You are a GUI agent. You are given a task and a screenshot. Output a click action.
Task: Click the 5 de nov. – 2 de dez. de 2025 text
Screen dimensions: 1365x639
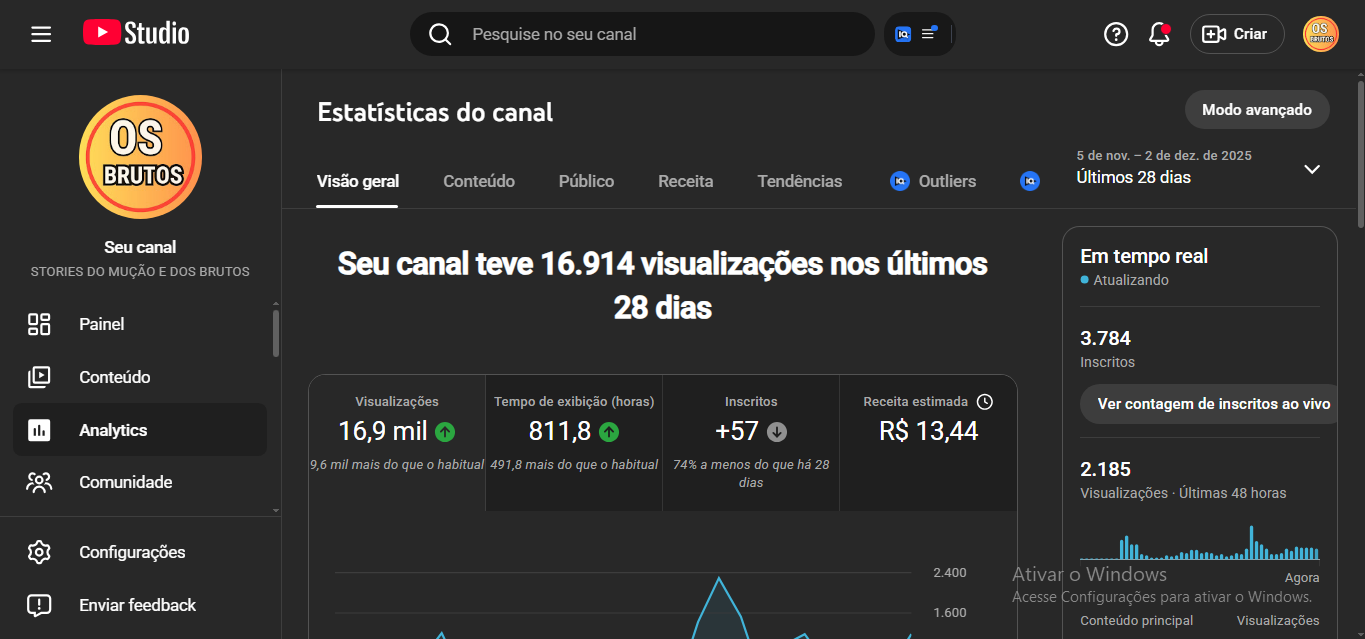pyautogui.click(x=1164, y=156)
